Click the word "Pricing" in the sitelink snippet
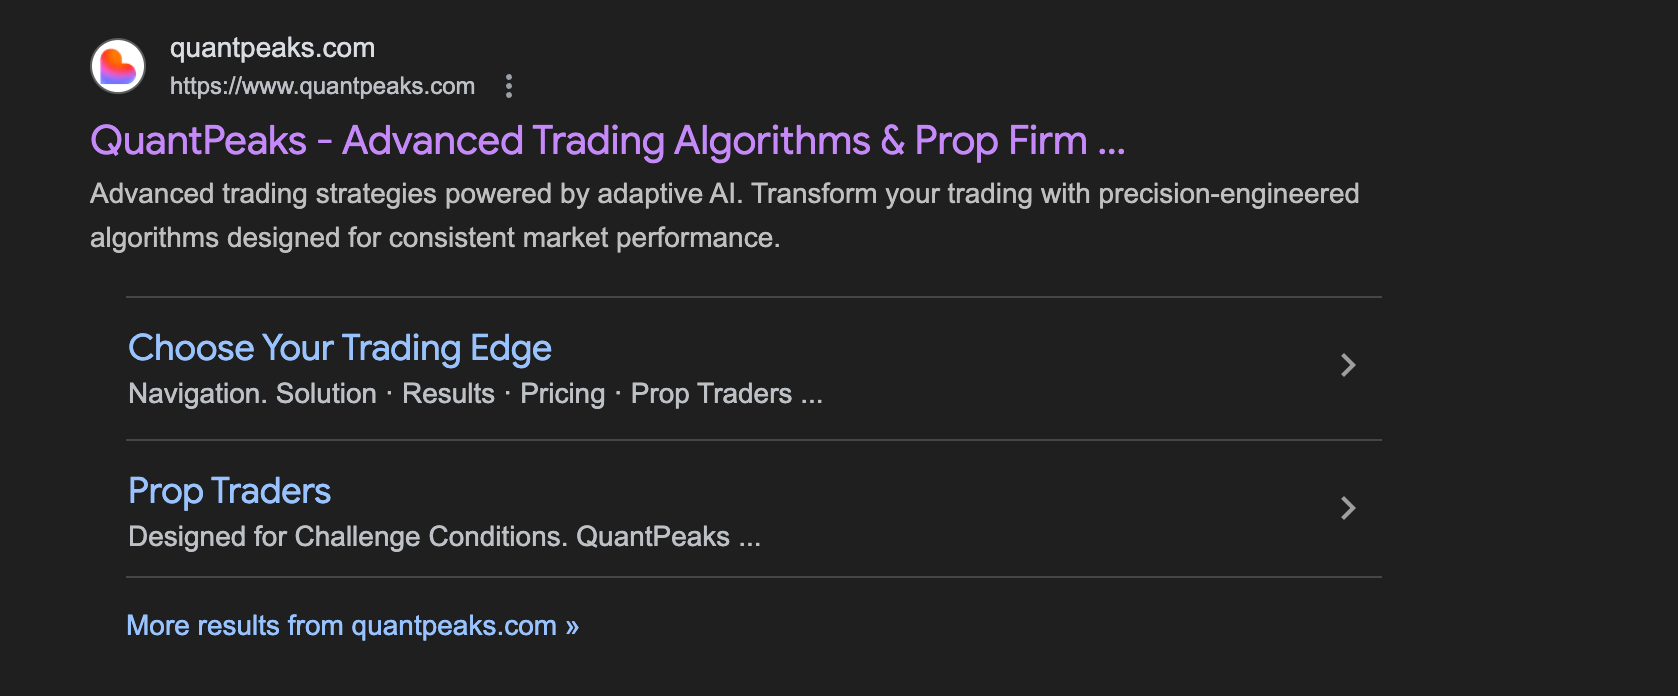Screen dimensions: 1678x696 (x=562, y=394)
